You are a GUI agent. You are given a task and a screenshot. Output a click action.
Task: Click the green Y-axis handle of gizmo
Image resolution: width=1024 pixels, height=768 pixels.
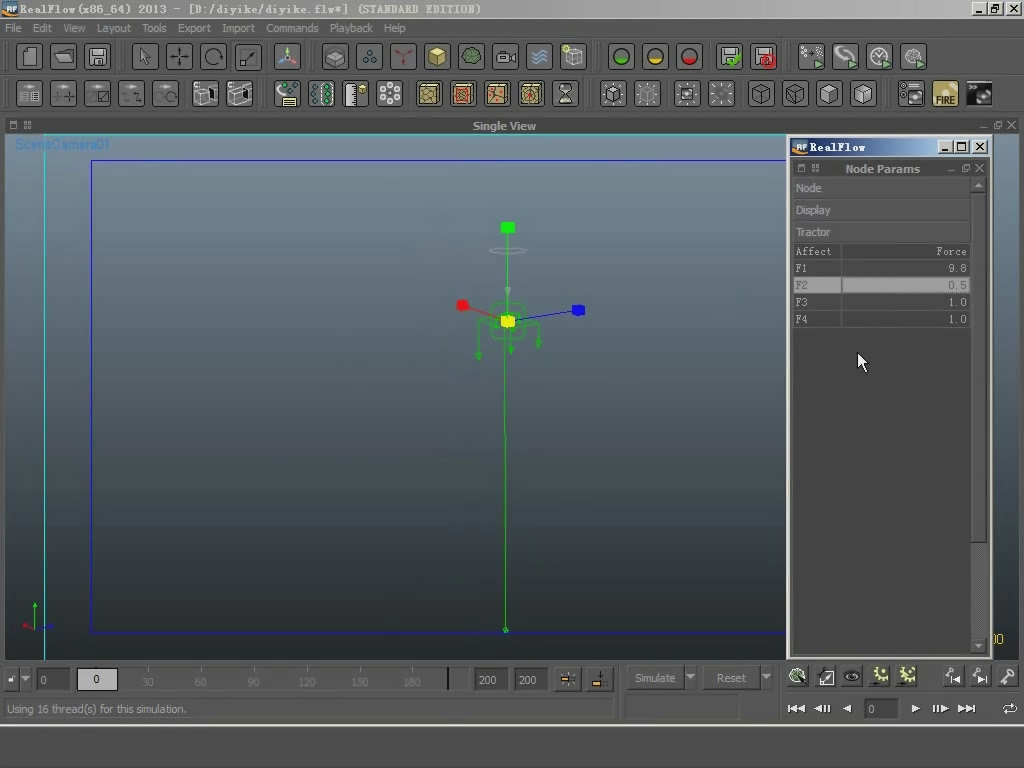click(x=507, y=228)
